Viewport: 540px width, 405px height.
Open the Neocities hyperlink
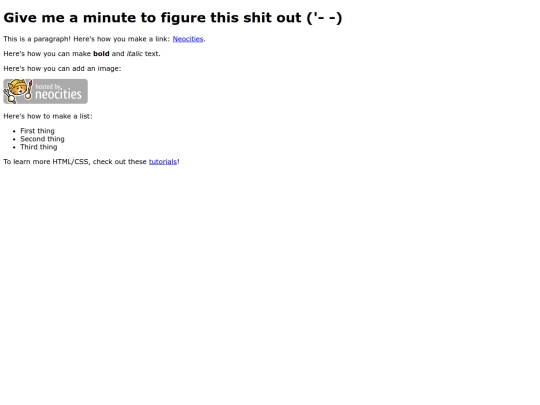tap(188, 39)
